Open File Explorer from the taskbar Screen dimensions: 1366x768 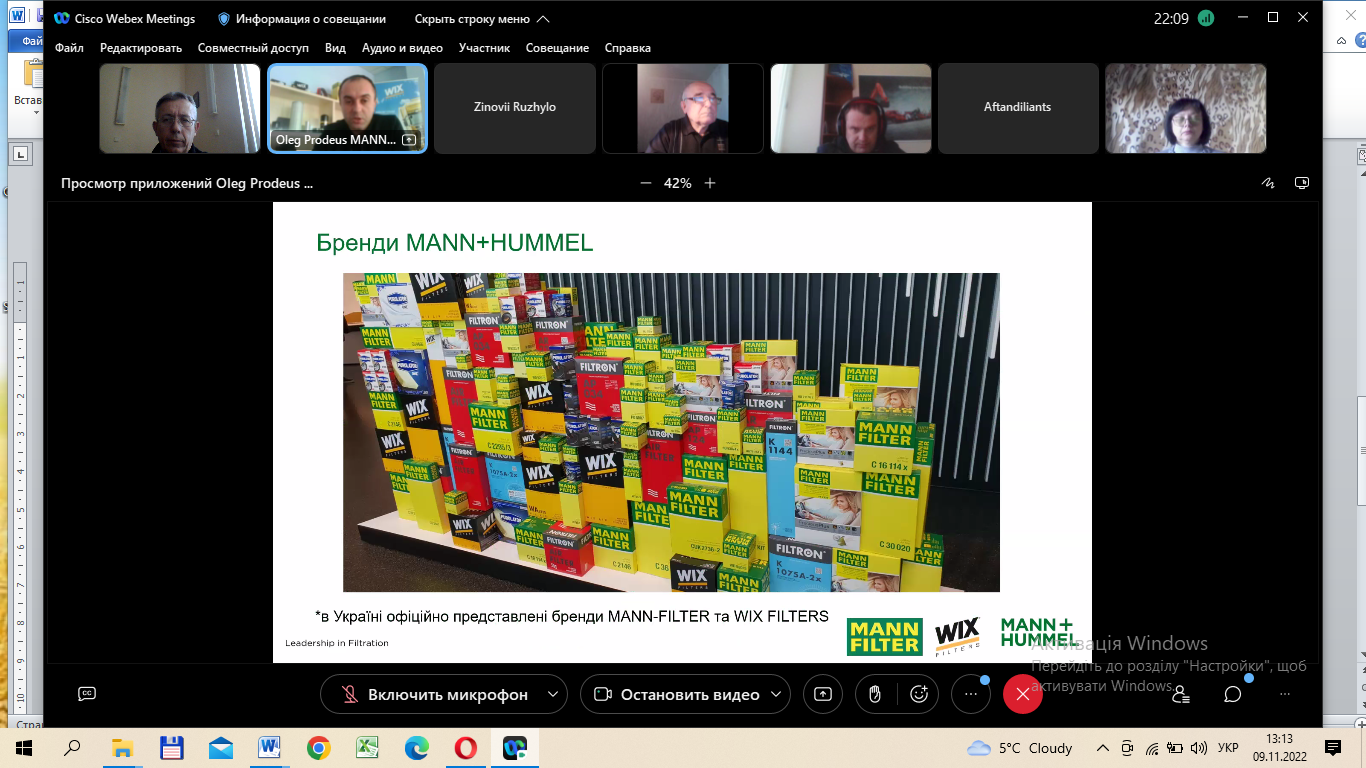122,748
